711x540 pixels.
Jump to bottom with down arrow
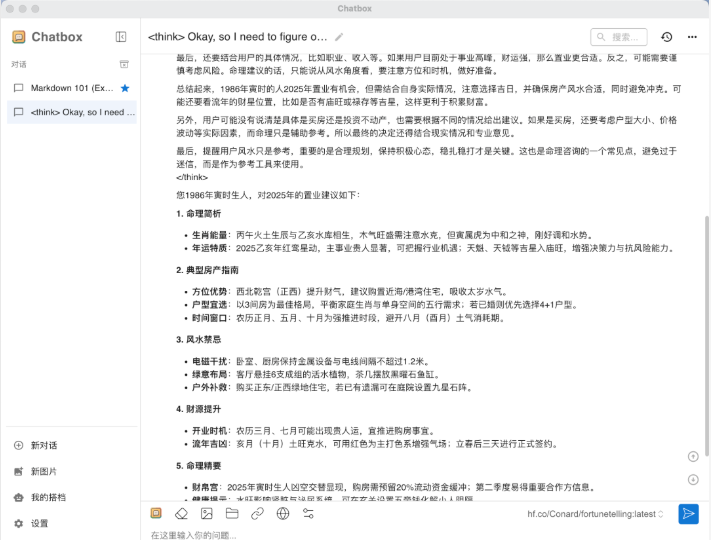[693, 480]
